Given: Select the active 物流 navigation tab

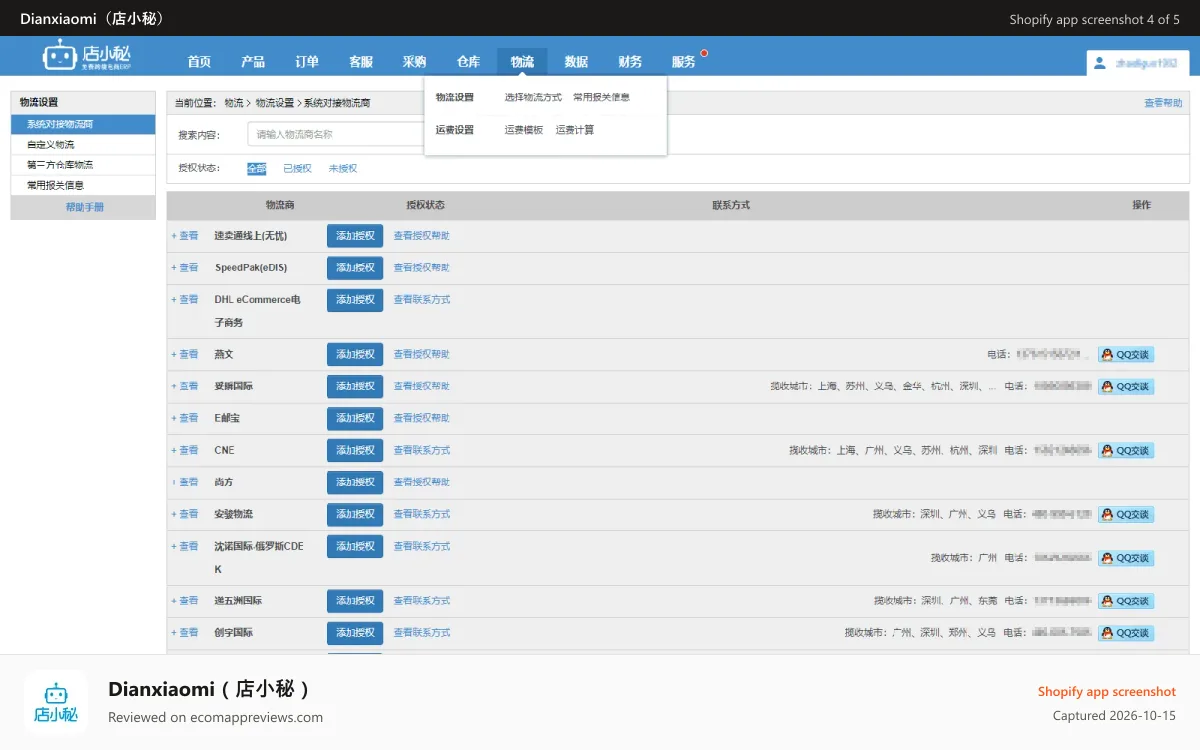Looking at the screenshot, I should pos(522,62).
